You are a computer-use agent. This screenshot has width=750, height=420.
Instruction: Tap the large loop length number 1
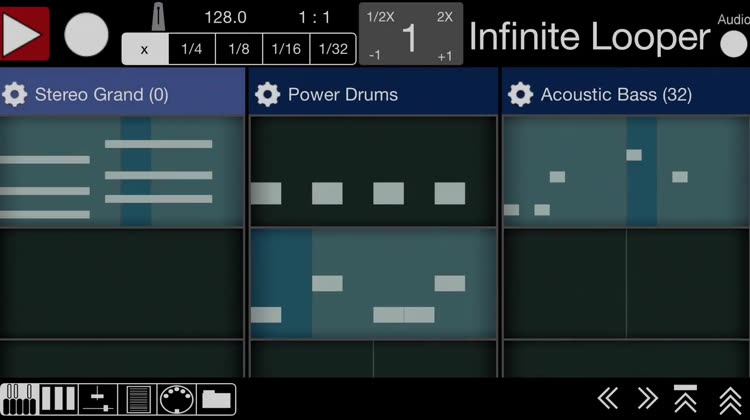(x=410, y=38)
